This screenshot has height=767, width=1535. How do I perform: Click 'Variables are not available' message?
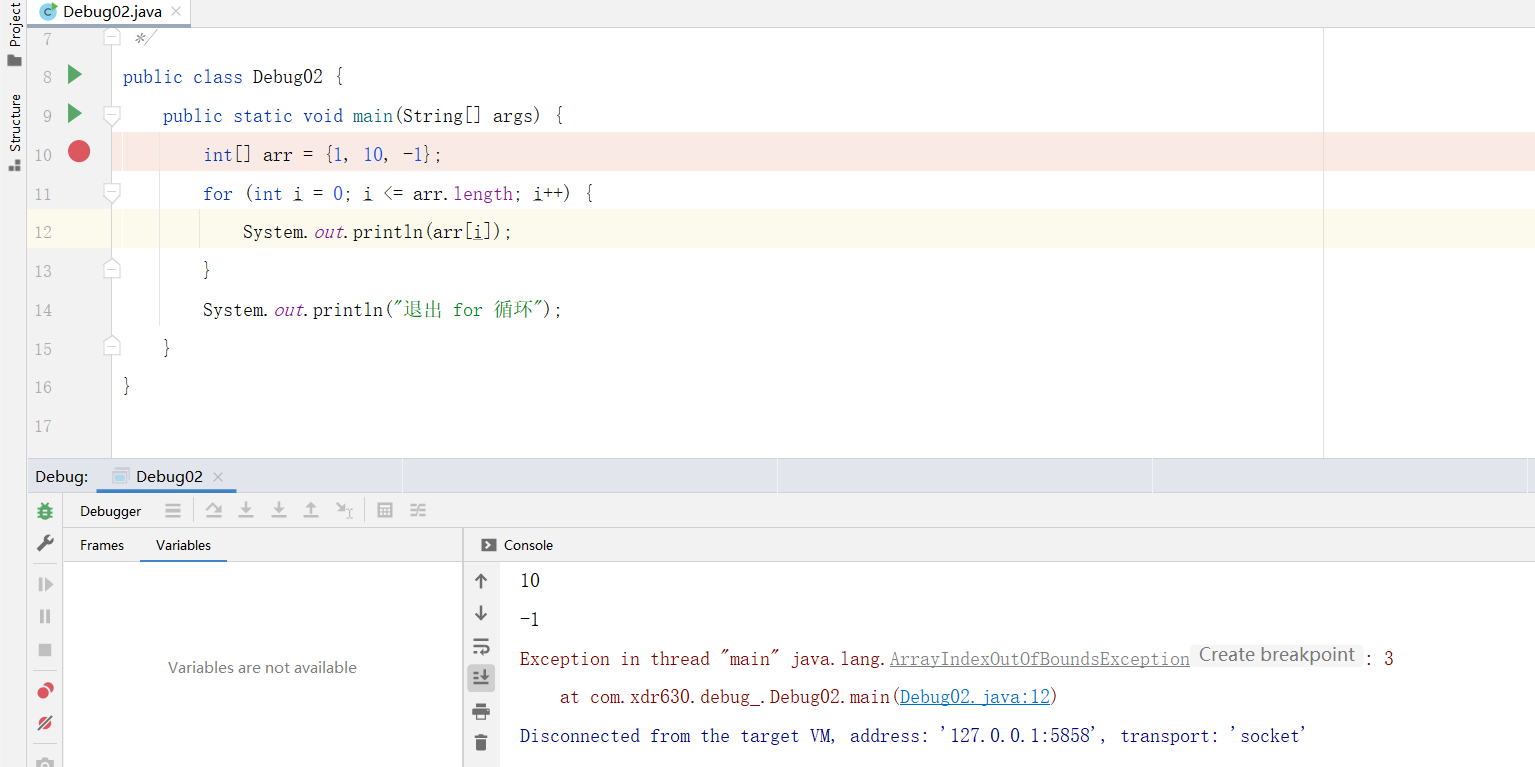click(x=262, y=668)
